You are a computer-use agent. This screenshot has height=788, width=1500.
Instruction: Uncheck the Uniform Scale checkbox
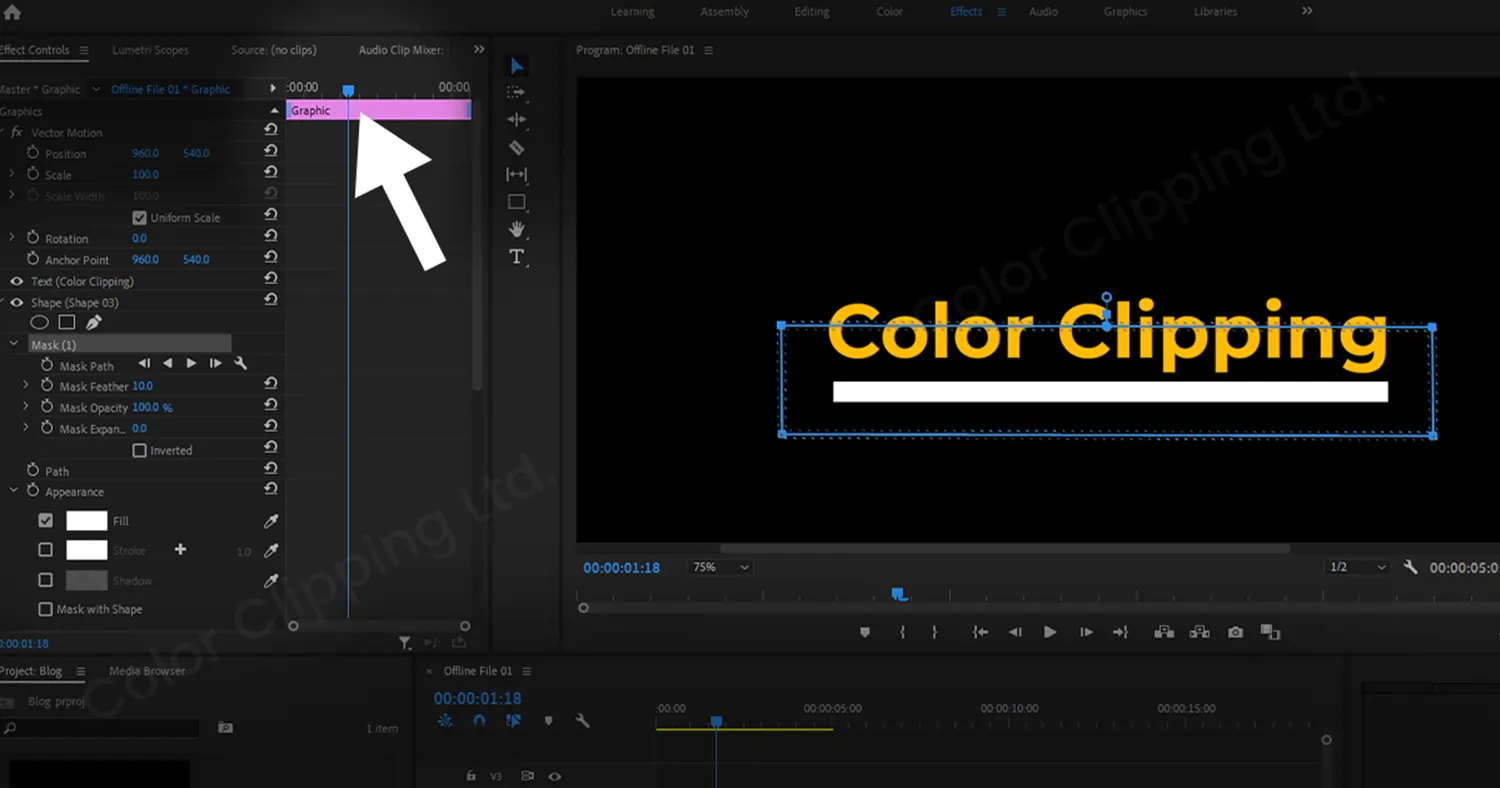click(139, 217)
